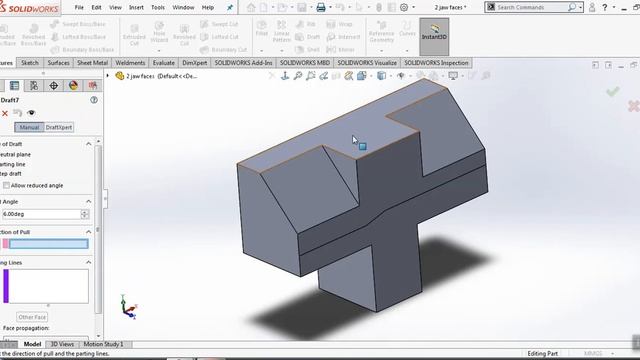
Task: Open the DimXpertManager crosshair tab icon
Action: (53, 85)
